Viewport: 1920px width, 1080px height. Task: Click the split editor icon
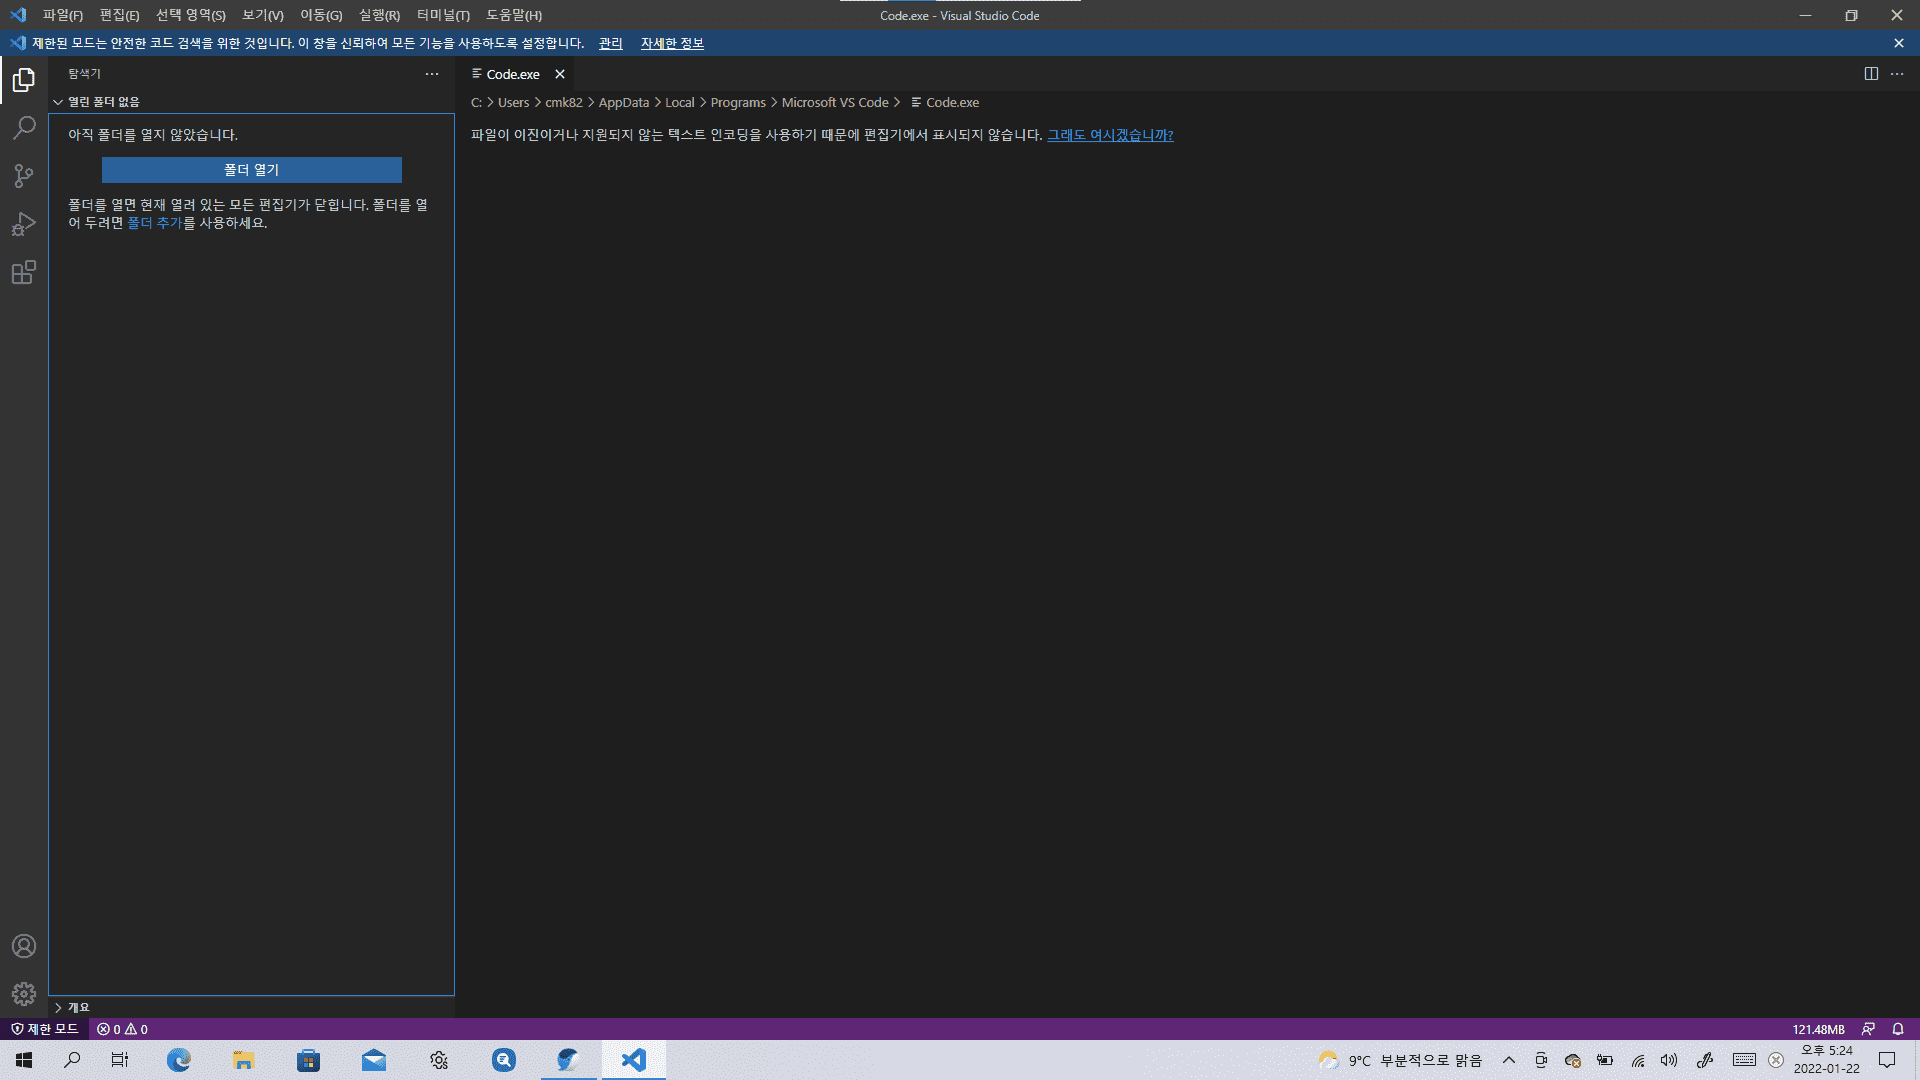1871,74
